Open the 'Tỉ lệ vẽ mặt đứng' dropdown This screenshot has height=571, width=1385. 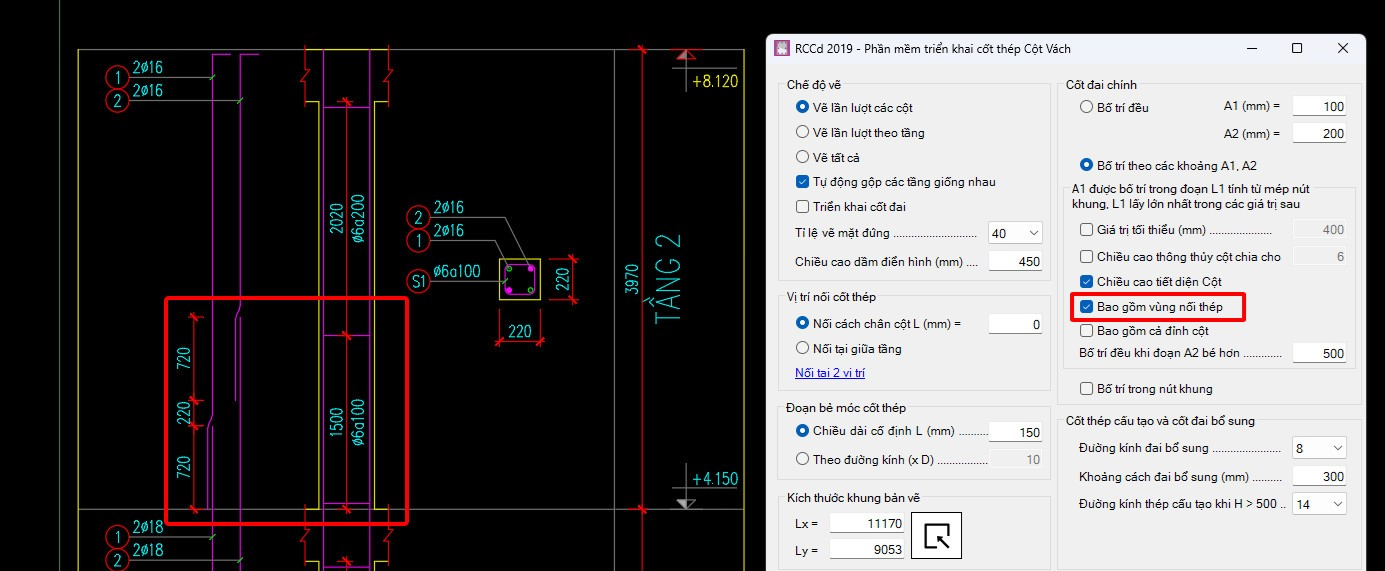pos(1015,233)
